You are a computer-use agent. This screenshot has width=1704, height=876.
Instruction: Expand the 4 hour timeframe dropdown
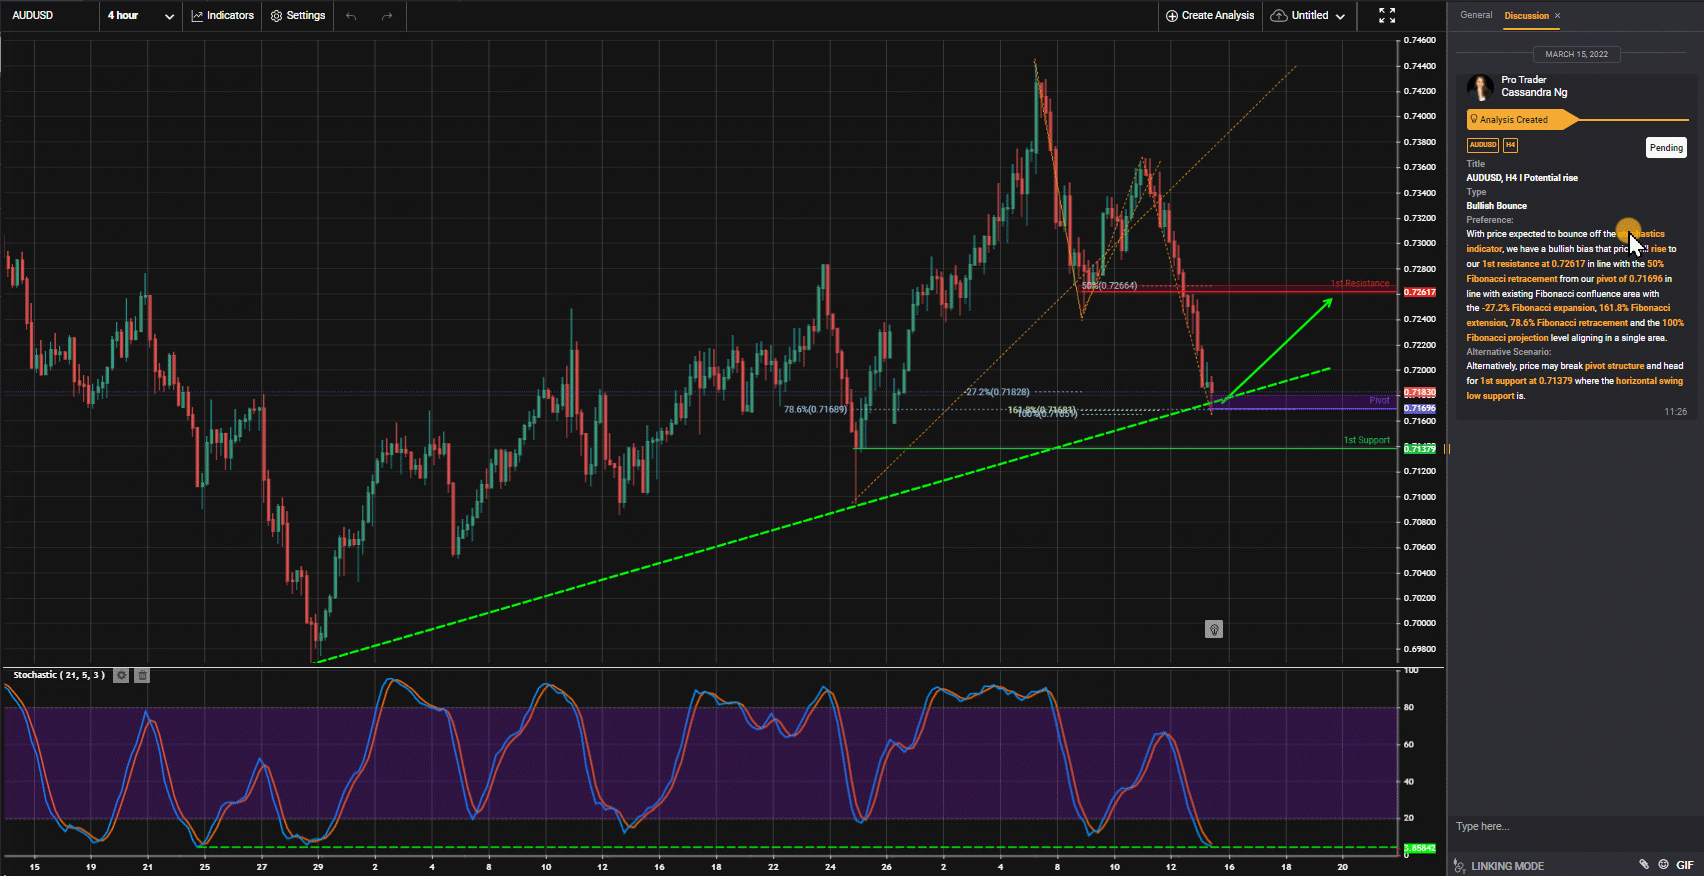point(141,15)
